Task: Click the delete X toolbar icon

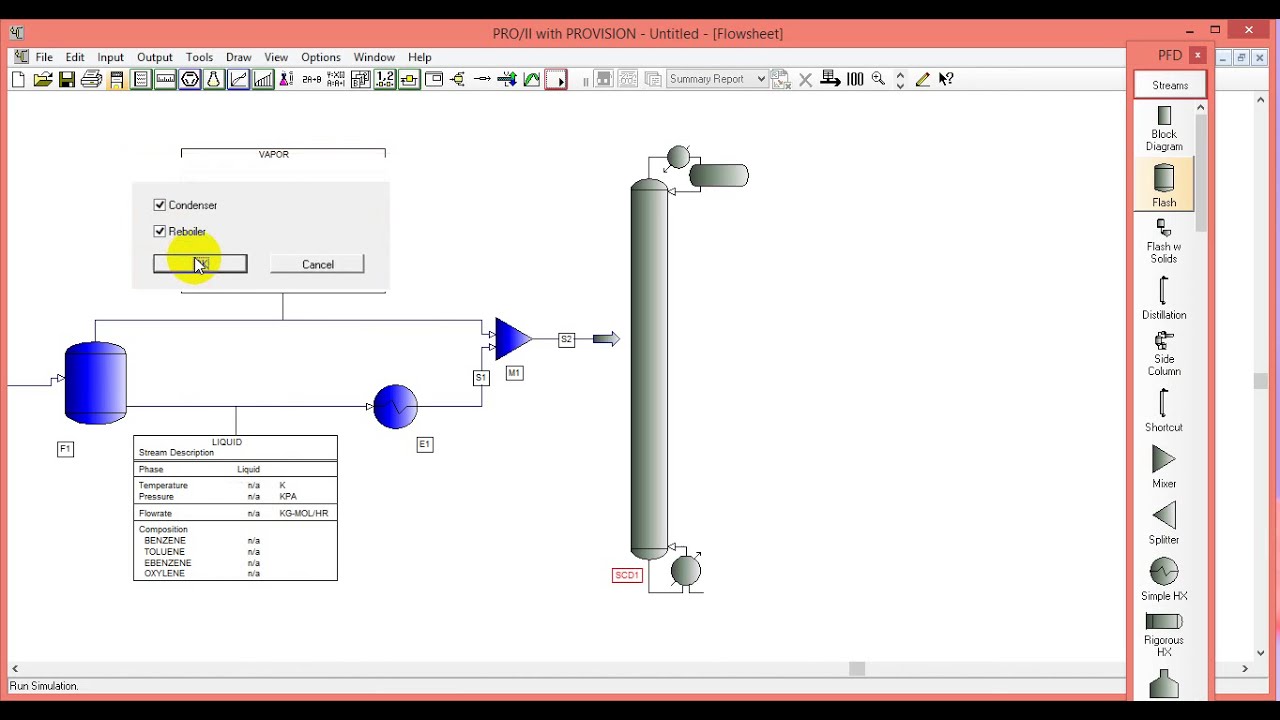Action: coord(806,80)
